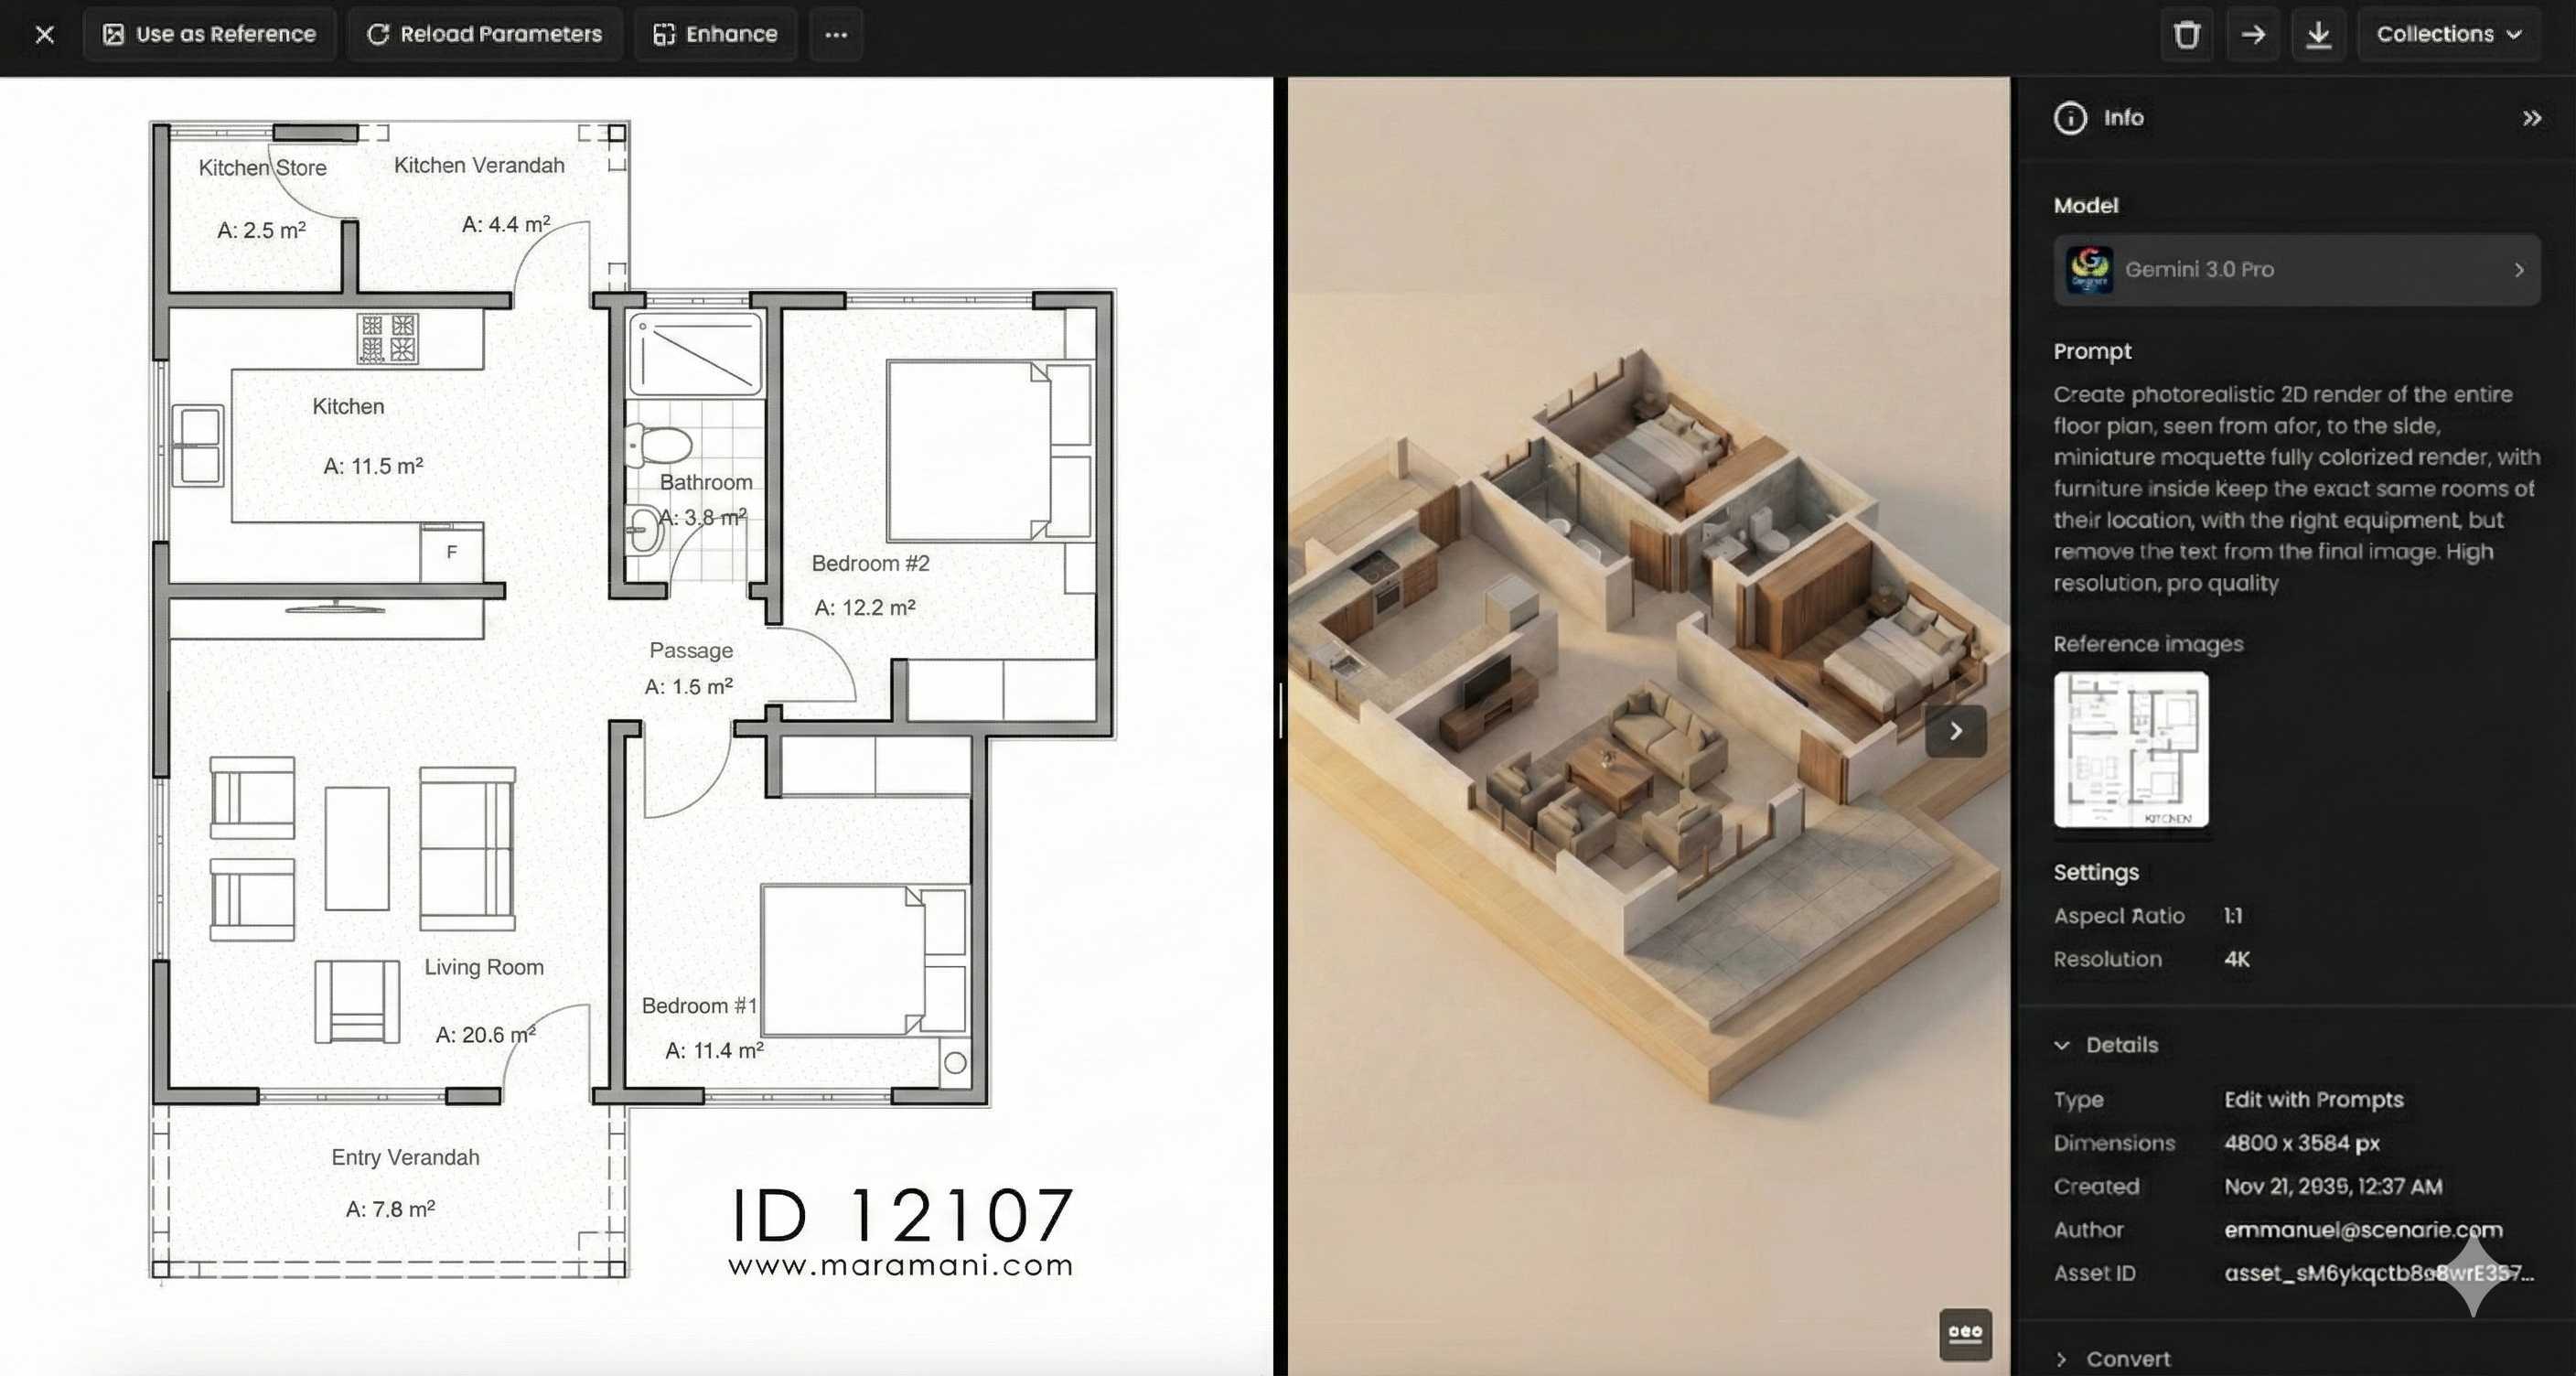This screenshot has width=2576, height=1376.
Task: Click Use as Reference button
Action: click(210, 35)
